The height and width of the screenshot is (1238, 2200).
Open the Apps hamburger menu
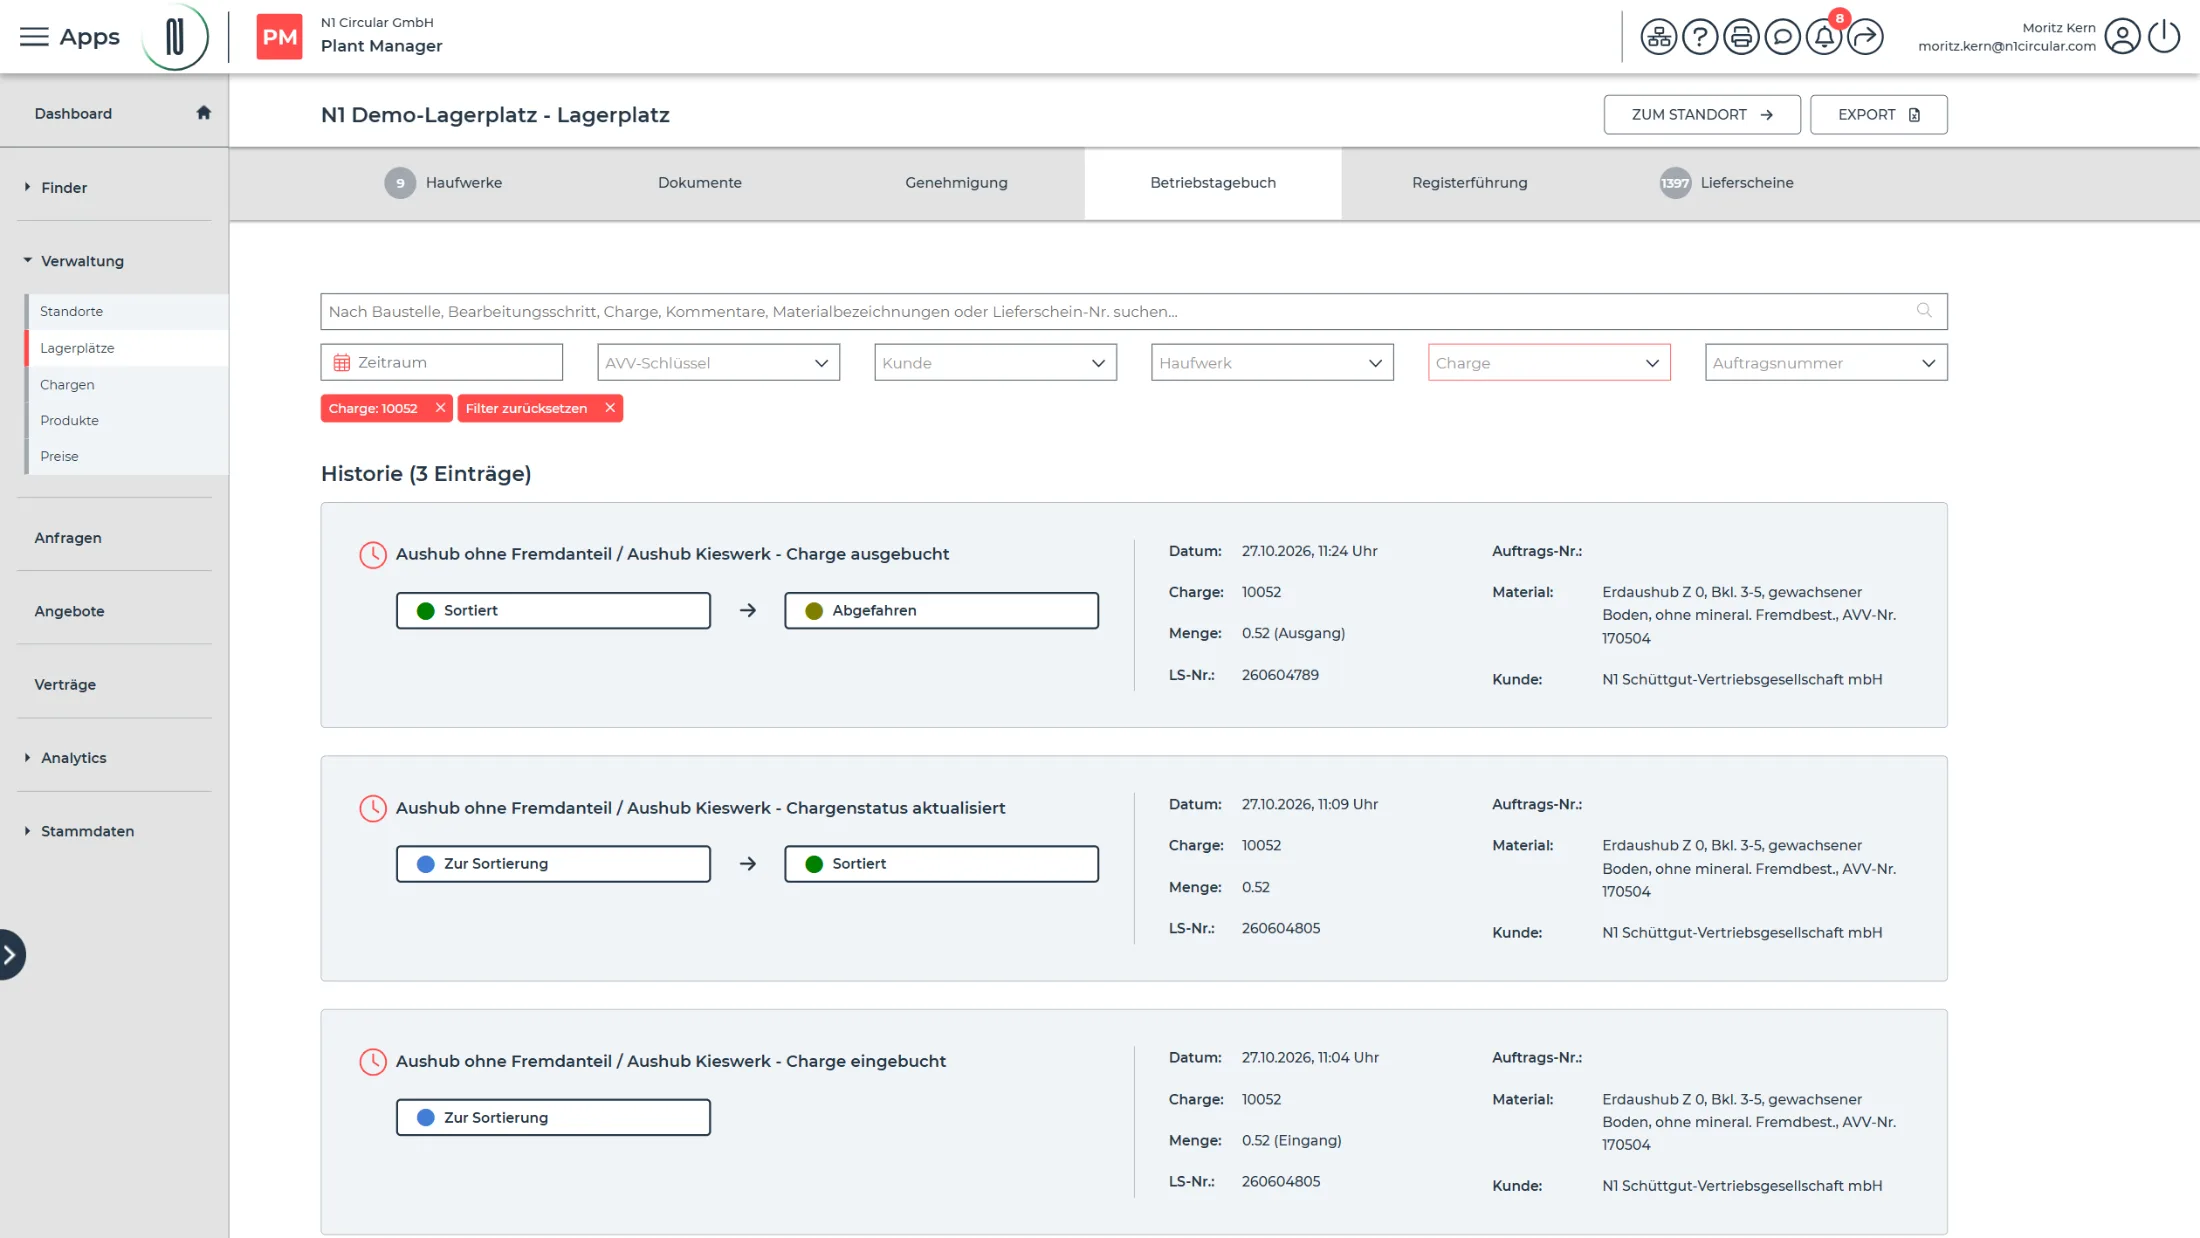34,37
